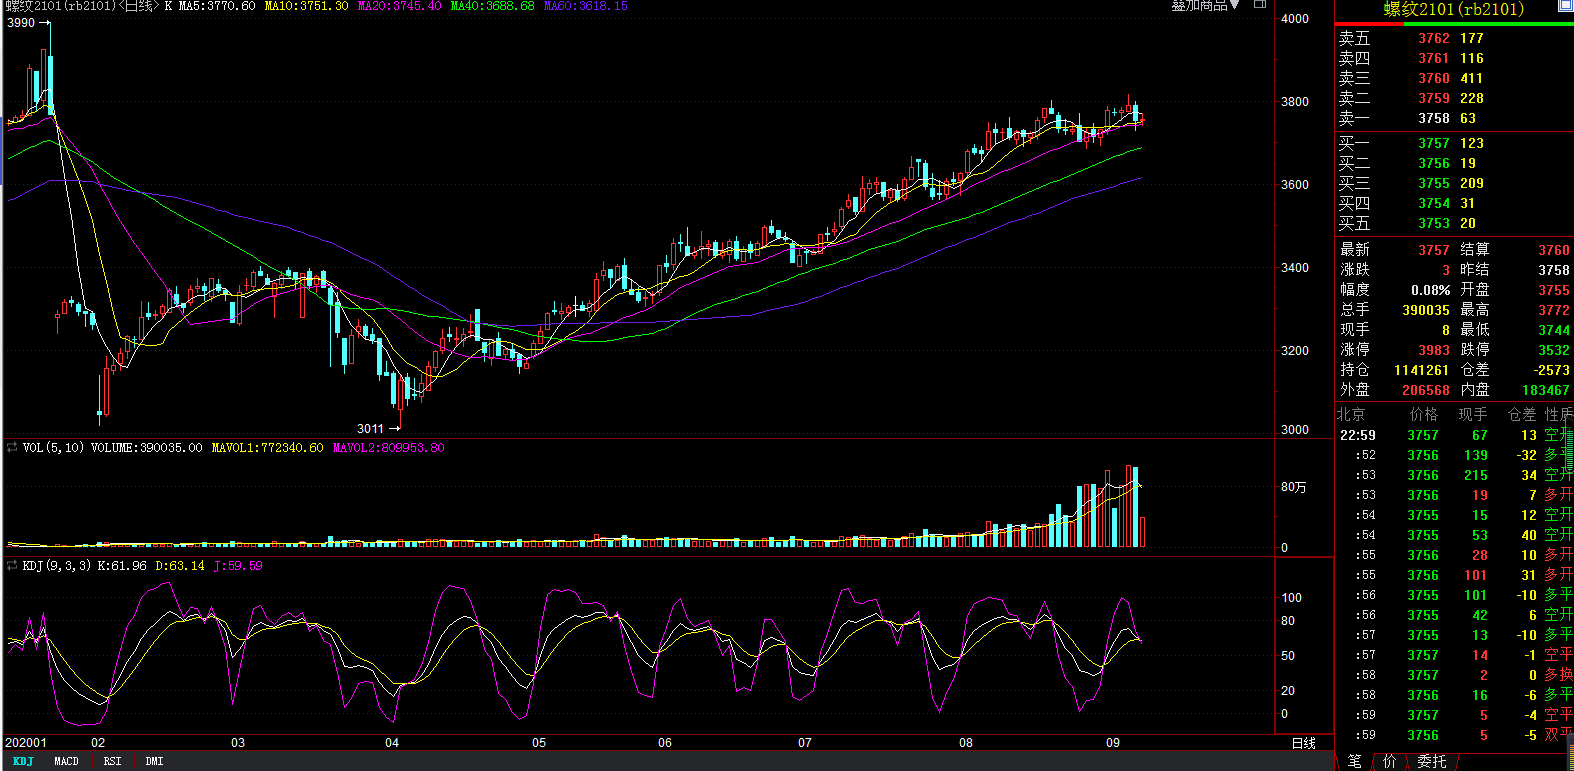The image size is (1574, 771).
Task: Click the MA20:3745.40 label
Action: coord(400,6)
